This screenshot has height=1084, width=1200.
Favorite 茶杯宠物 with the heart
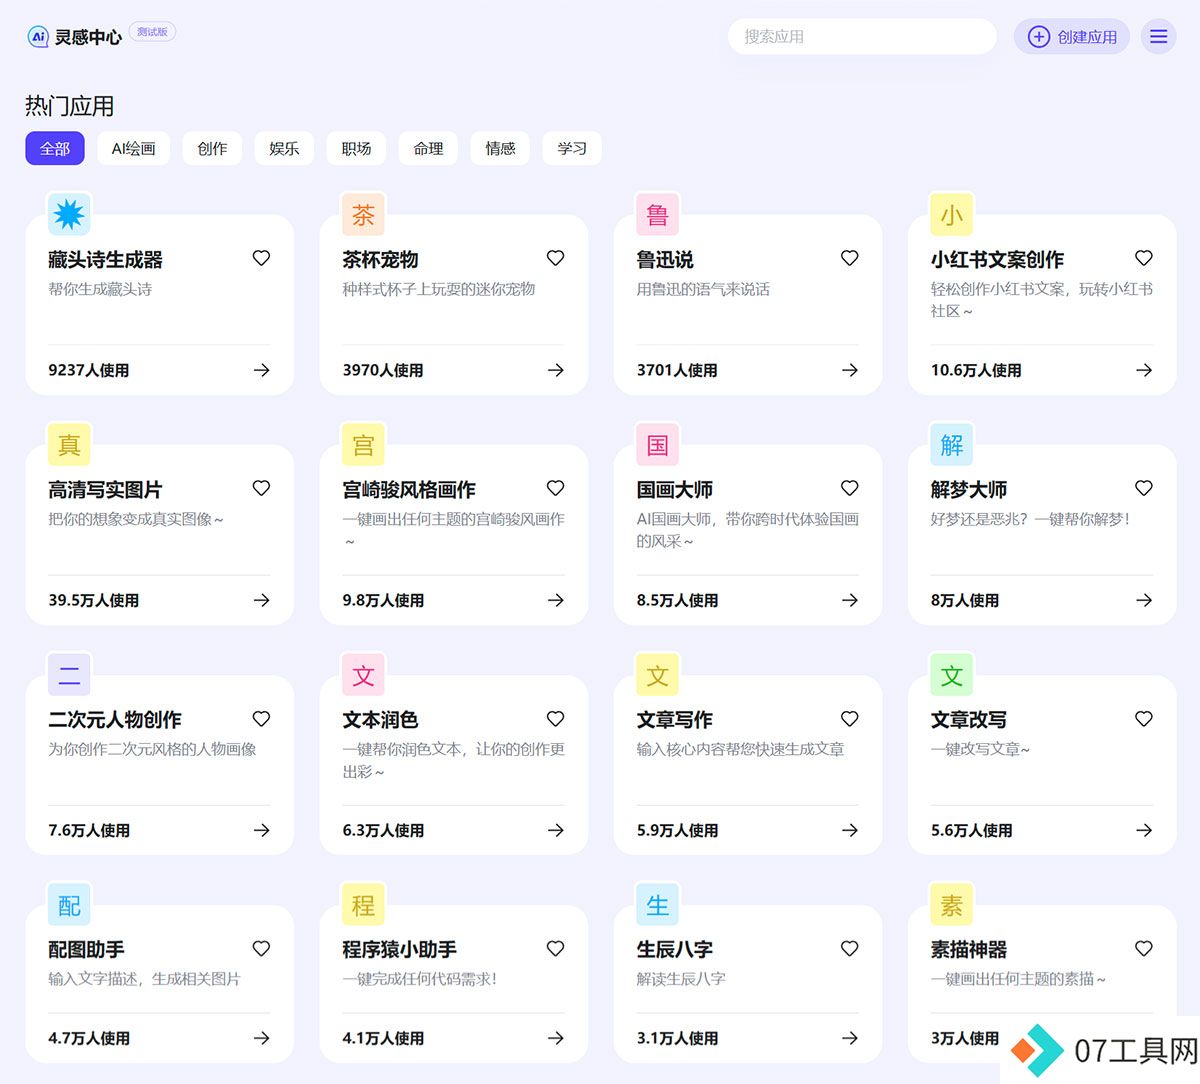point(555,258)
